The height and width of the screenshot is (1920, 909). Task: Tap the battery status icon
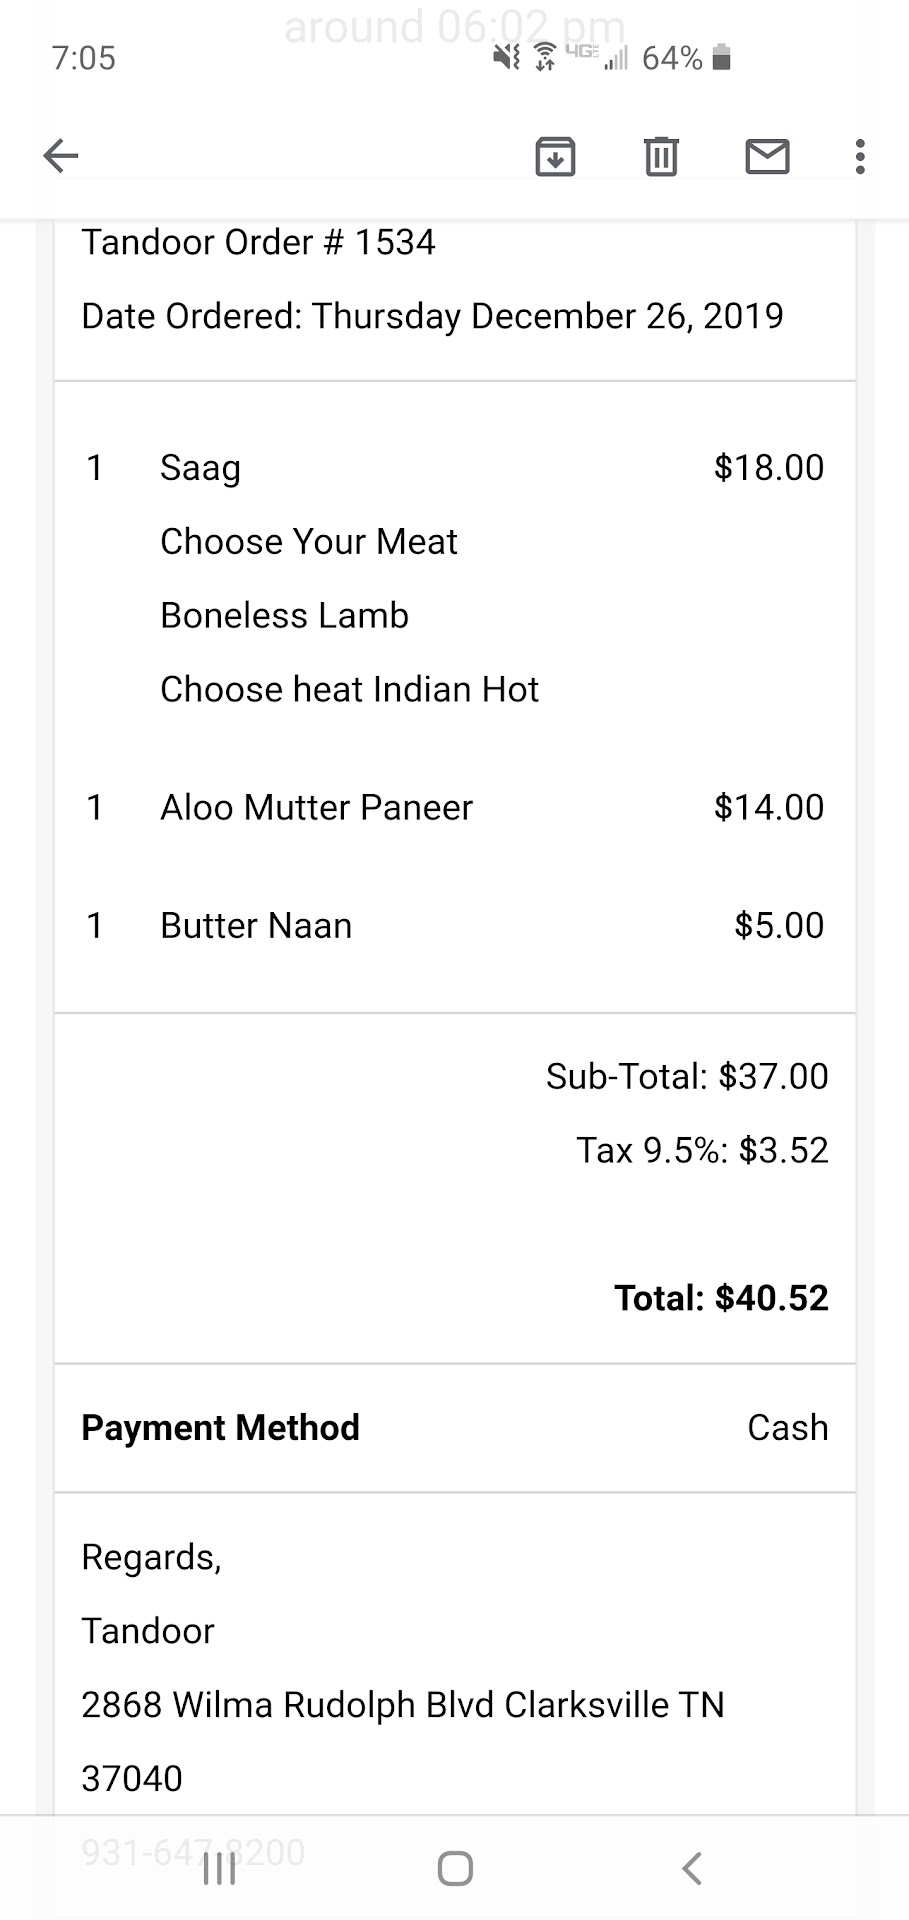[722, 58]
